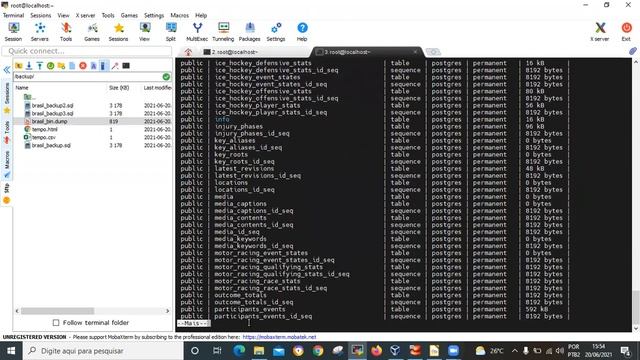Click the backup/ remote path field
Viewport: 640px width, 360px height.
click(x=88, y=76)
